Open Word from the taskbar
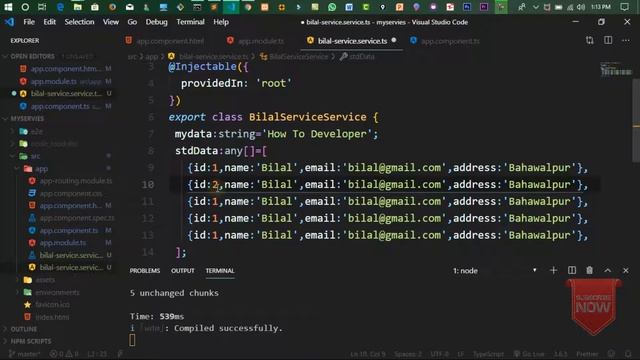Screen dimensions: 640x360 (x=349, y=7)
